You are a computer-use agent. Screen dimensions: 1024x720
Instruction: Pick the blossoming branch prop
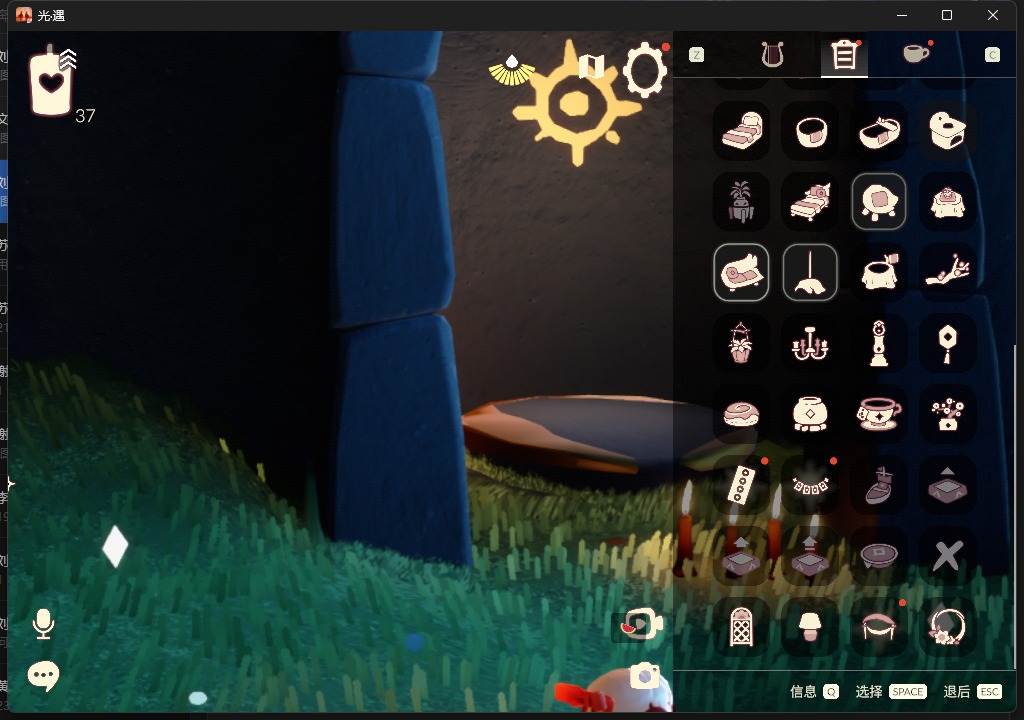(947, 272)
